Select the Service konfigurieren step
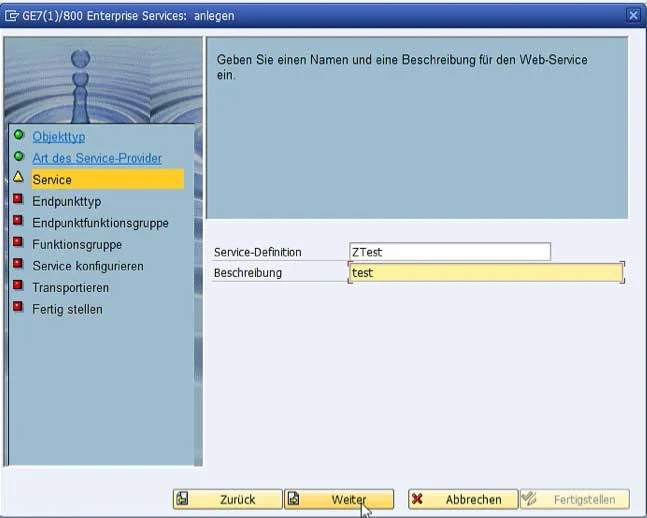This screenshot has width=647, height=518. [x=87, y=266]
